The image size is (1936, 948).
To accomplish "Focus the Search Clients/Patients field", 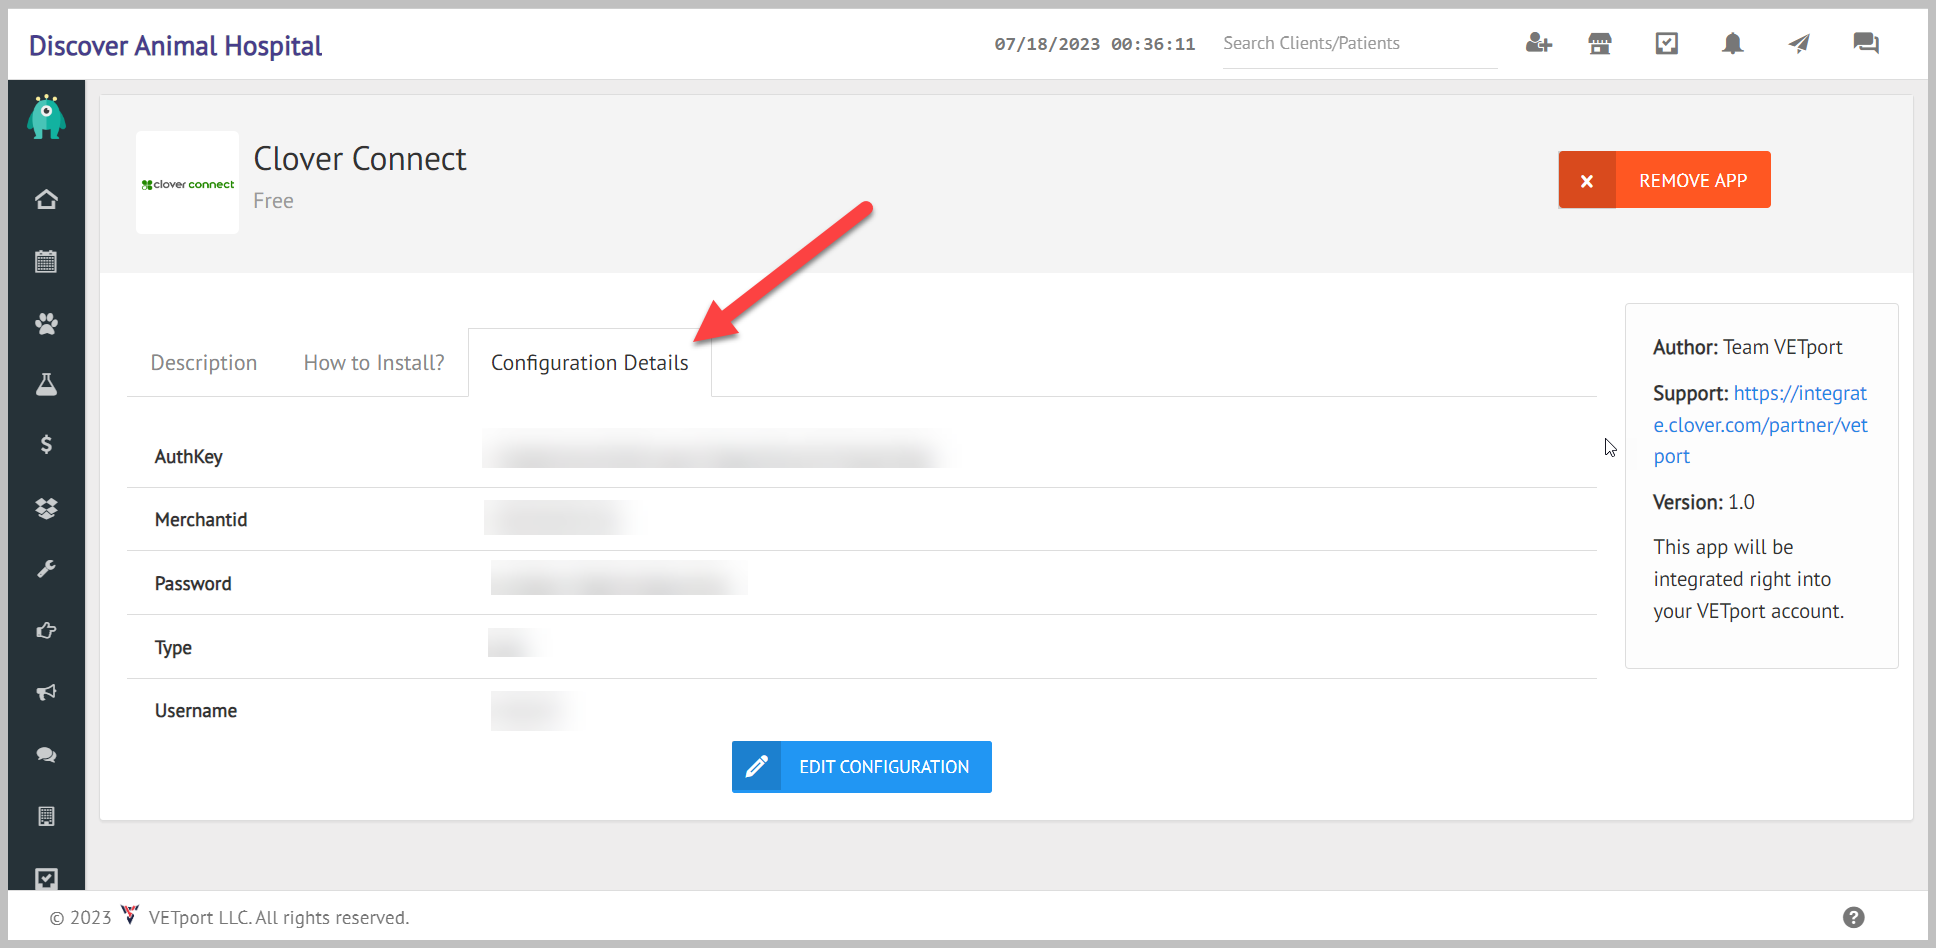I will (x=1360, y=44).
